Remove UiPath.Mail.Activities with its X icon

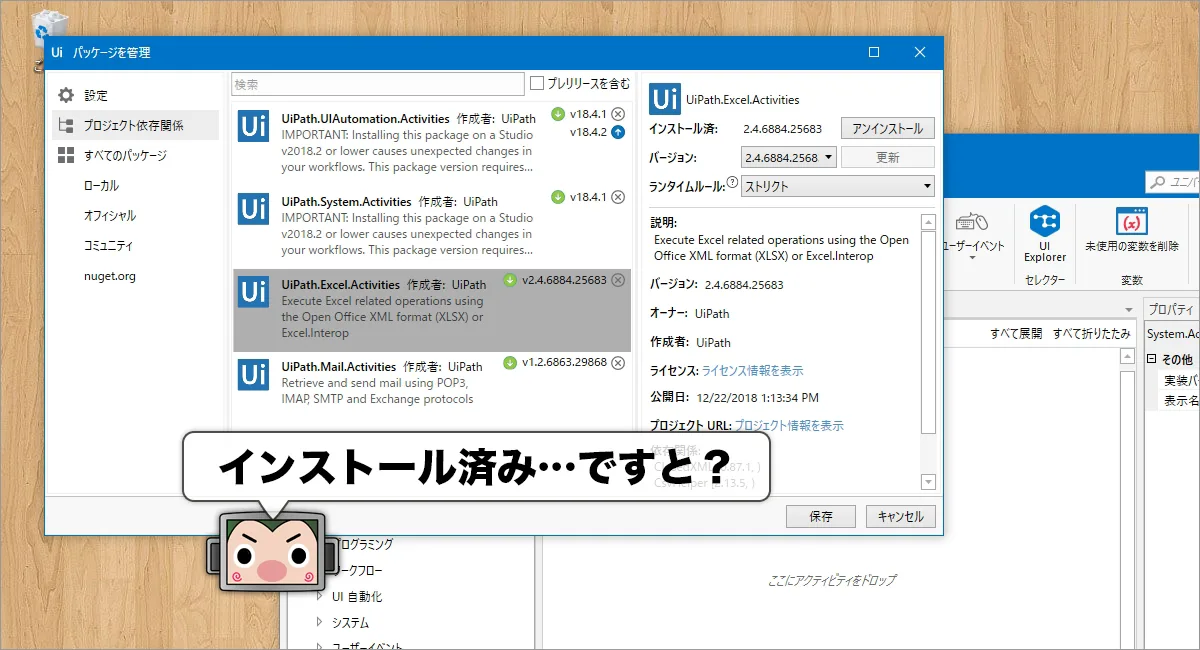pos(618,363)
